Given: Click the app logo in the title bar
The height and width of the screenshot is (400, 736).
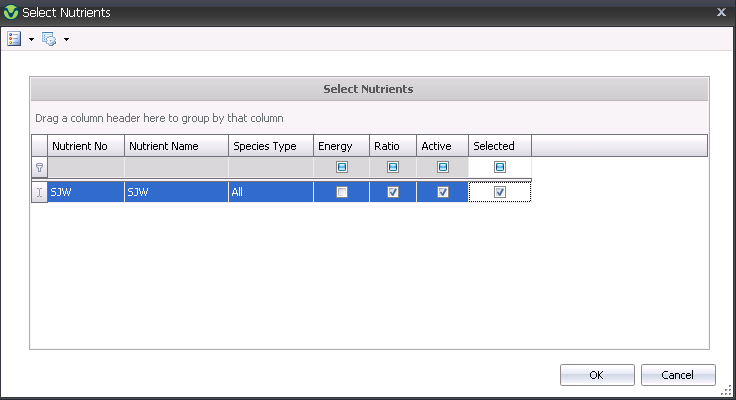Looking at the screenshot, I should 10,12.
